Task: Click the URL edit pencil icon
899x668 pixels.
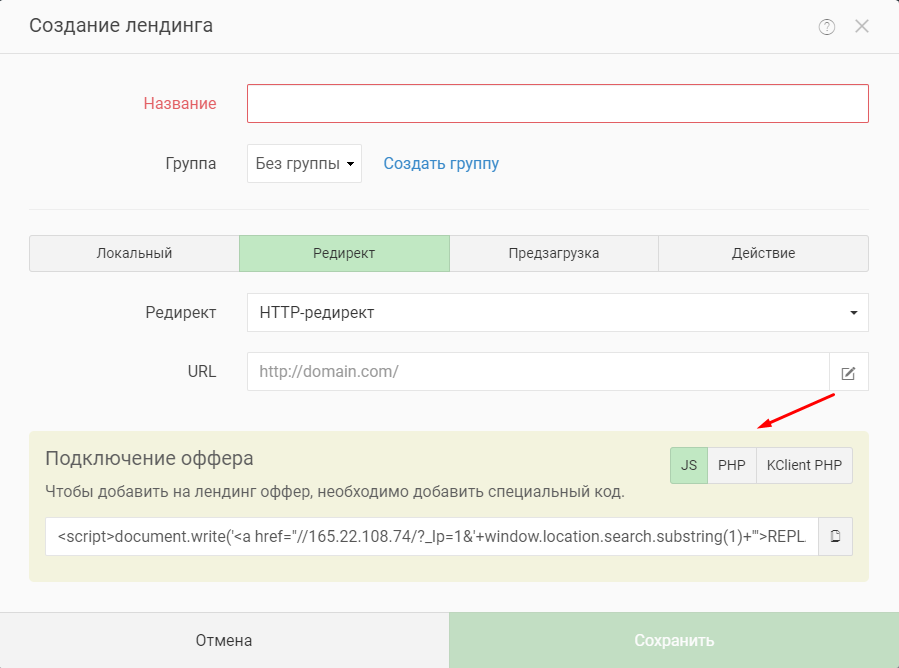Action: pos(849,372)
